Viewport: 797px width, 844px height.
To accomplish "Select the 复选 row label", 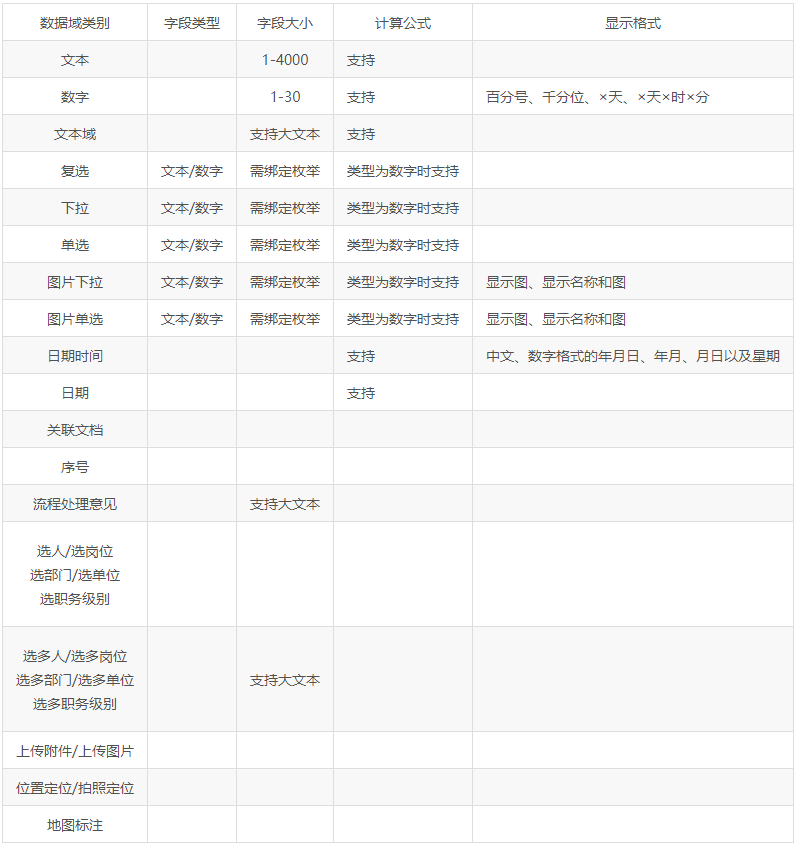I will (x=75, y=172).
